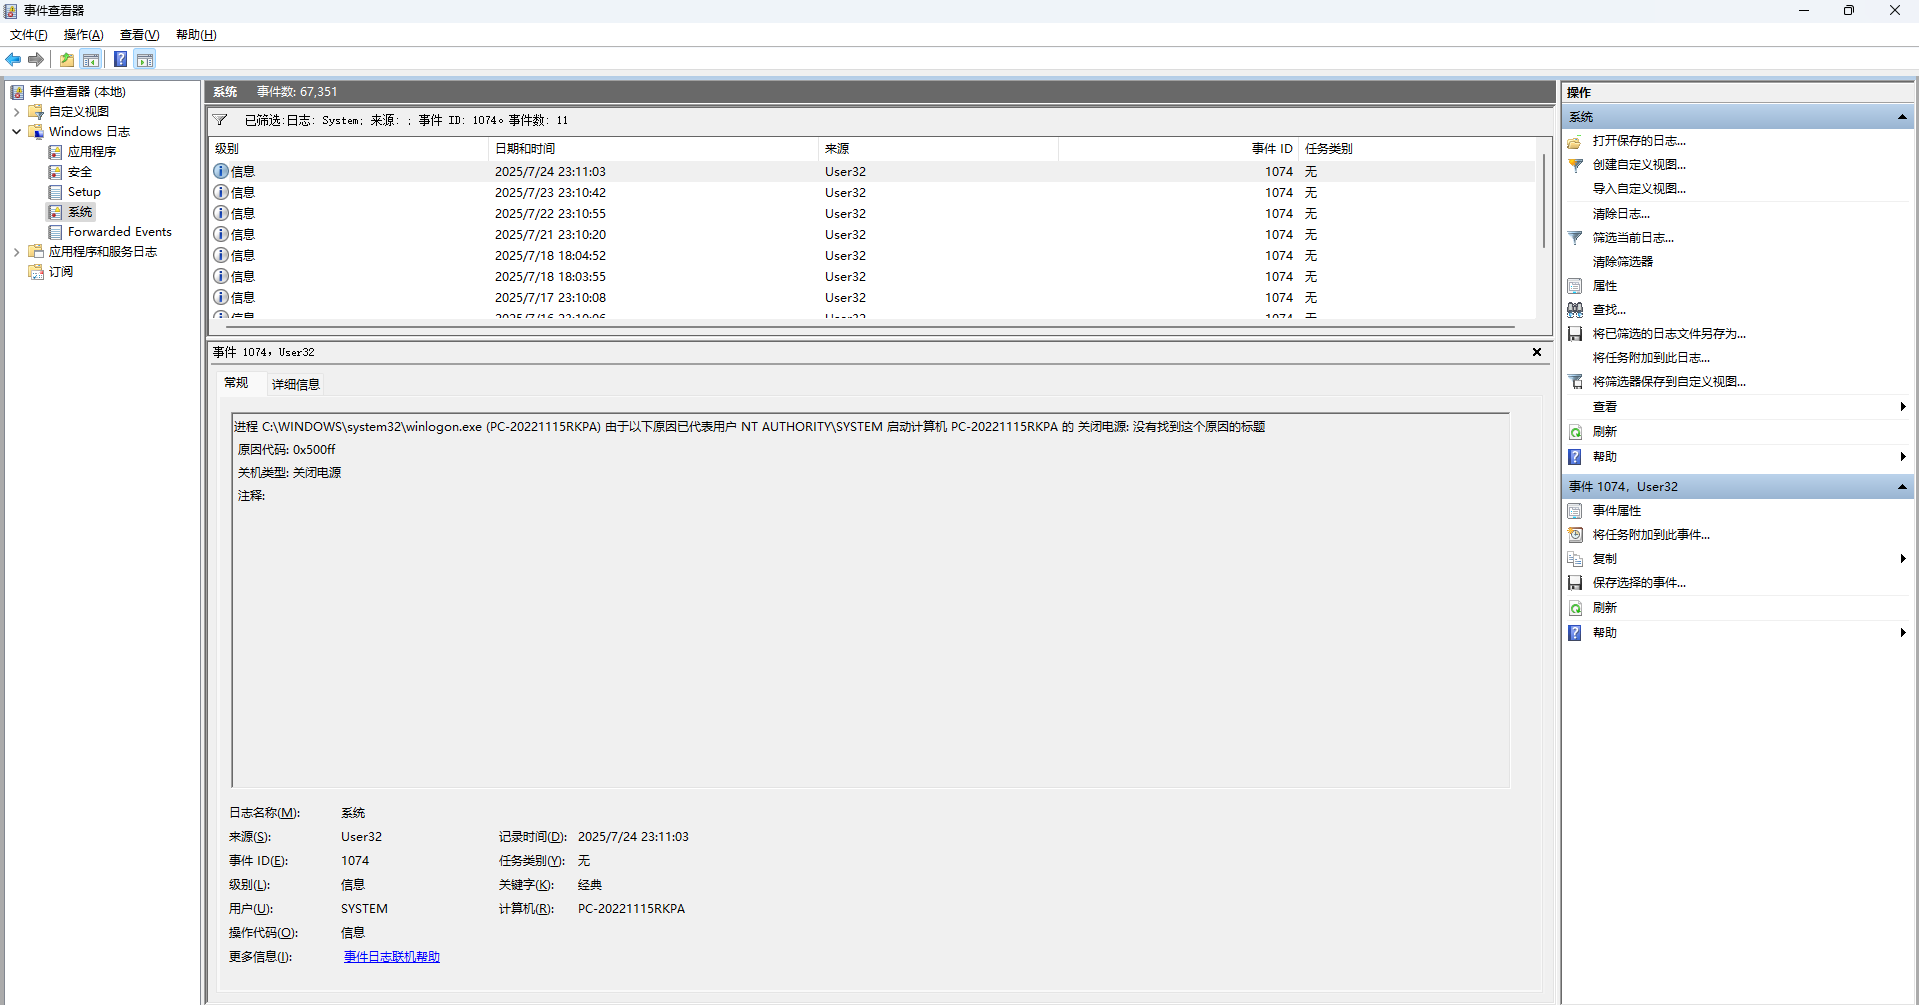The height and width of the screenshot is (1005, 1919).
Task: Select event row dated 2025/7/17 23:10:08
Action: 872,298
